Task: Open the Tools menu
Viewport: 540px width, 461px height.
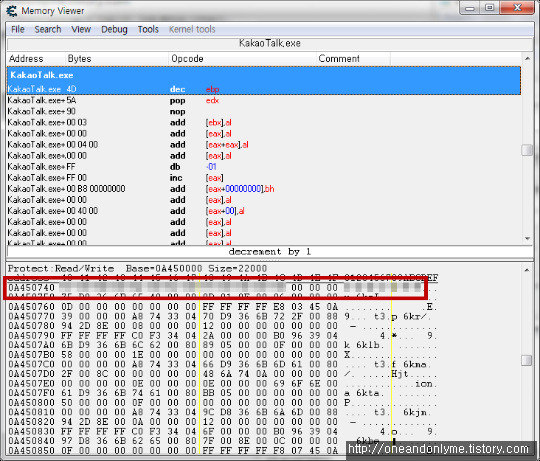Action: [148, 30]
